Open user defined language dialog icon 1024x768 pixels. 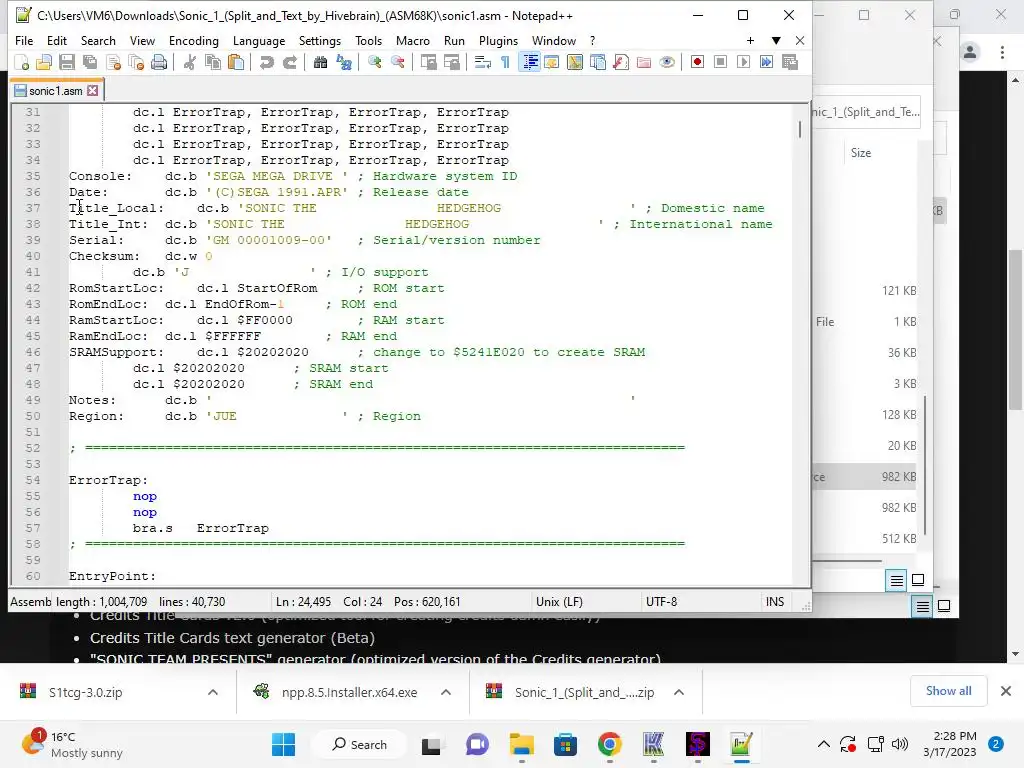coord(552,62)
